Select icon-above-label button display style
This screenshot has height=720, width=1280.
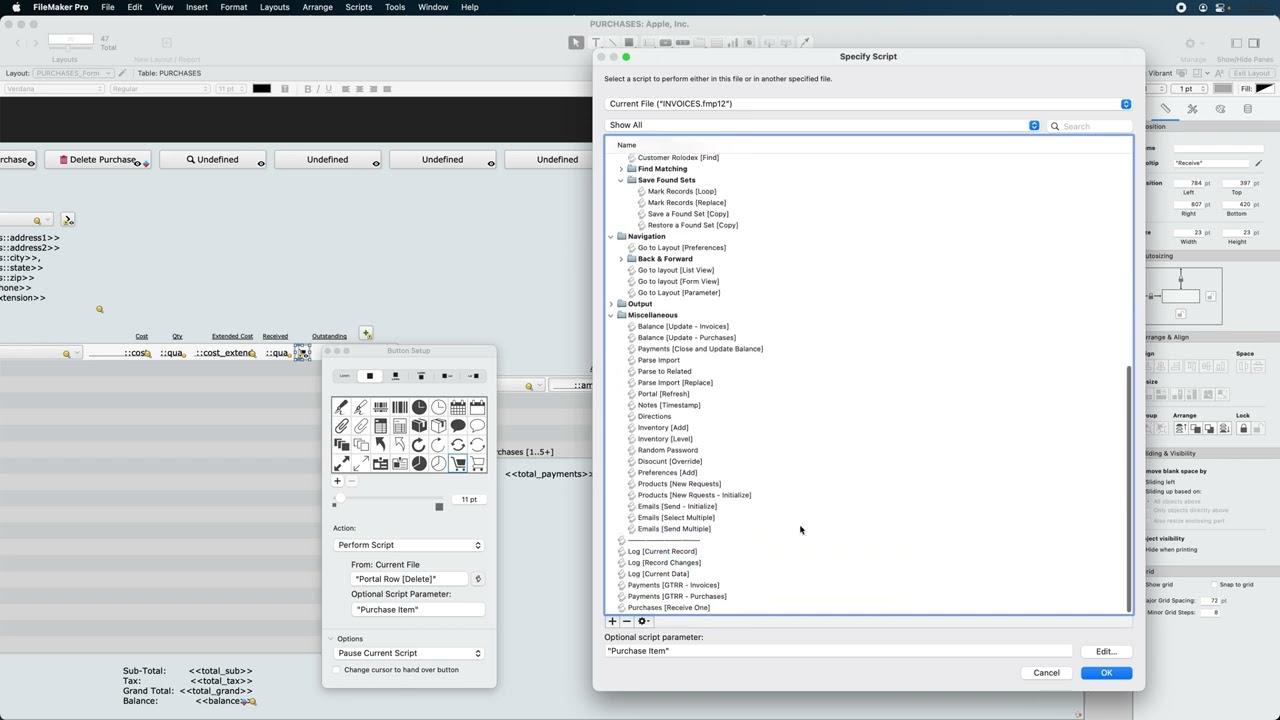[395, 376]
